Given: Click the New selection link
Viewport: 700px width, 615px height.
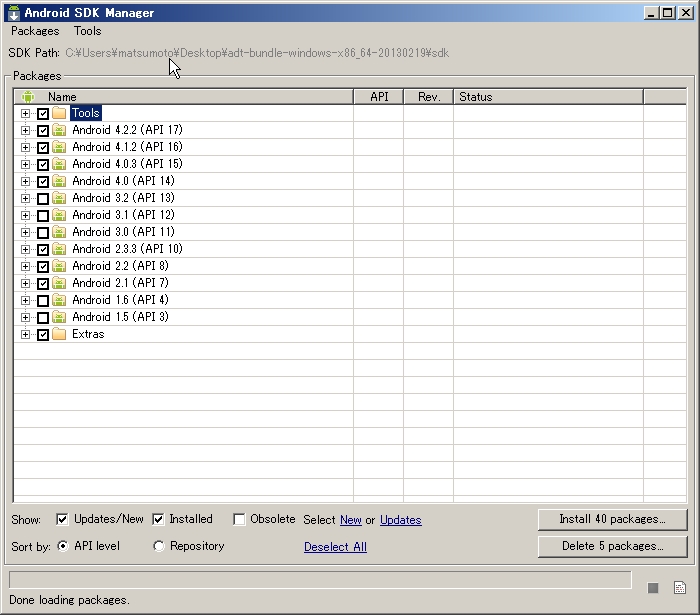Looking at the screenshot, I should (x=350, y=520).
